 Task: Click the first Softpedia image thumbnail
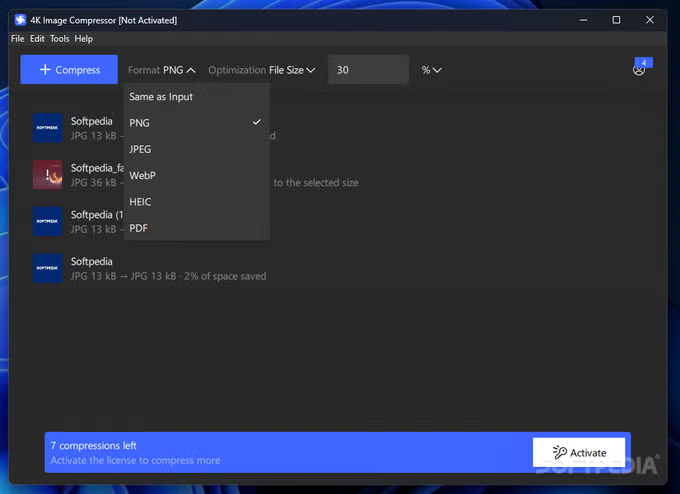click(x=48, y=128)
